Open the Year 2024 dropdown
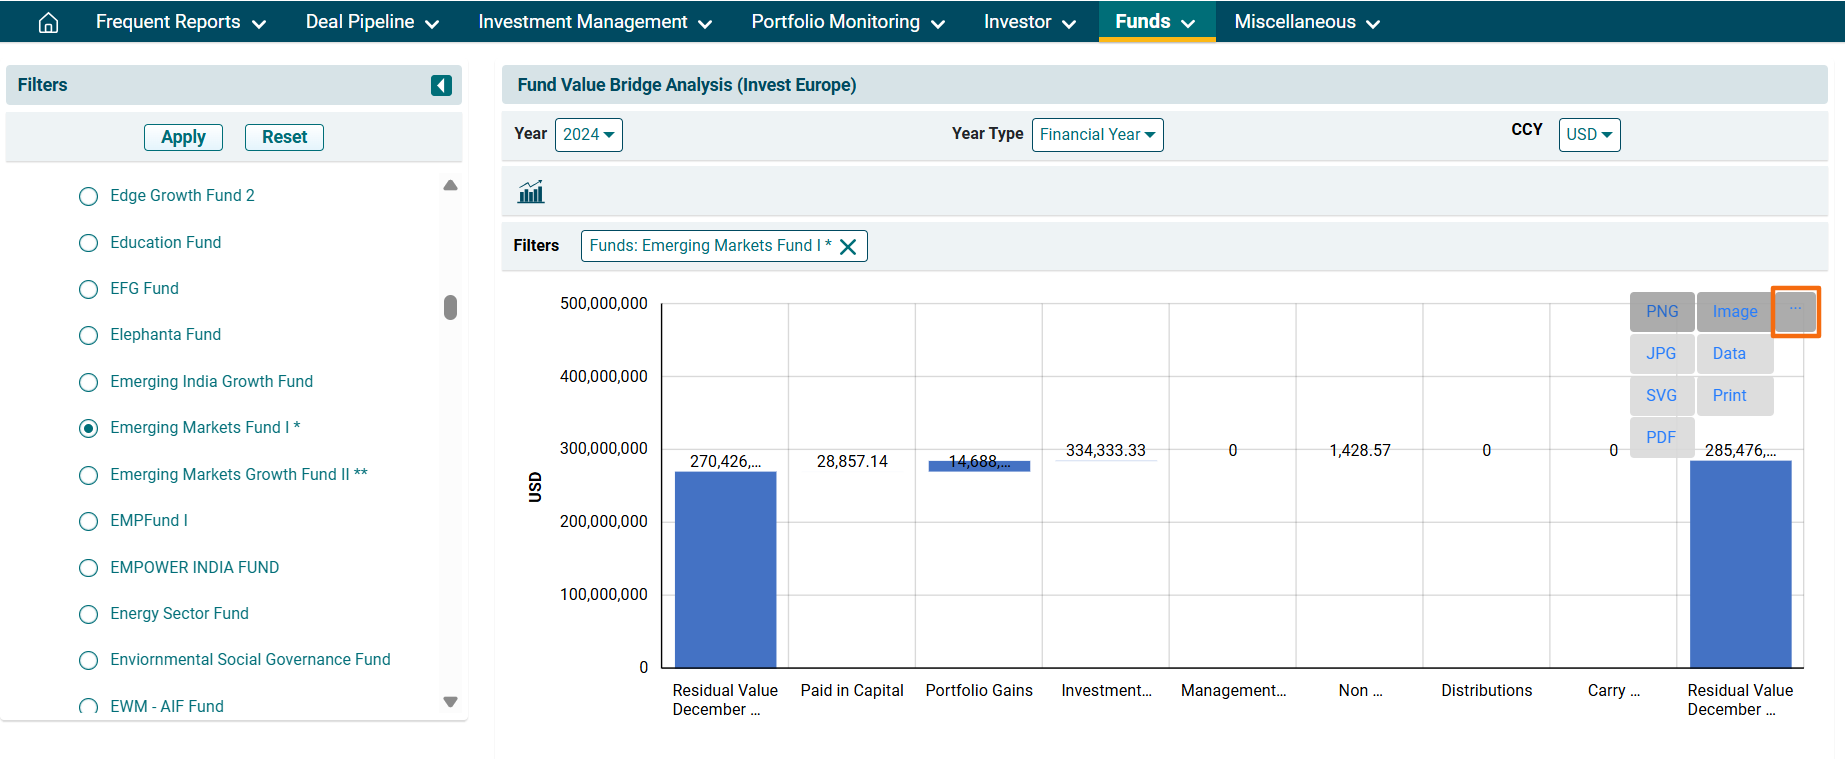 [x=588, y=135]
